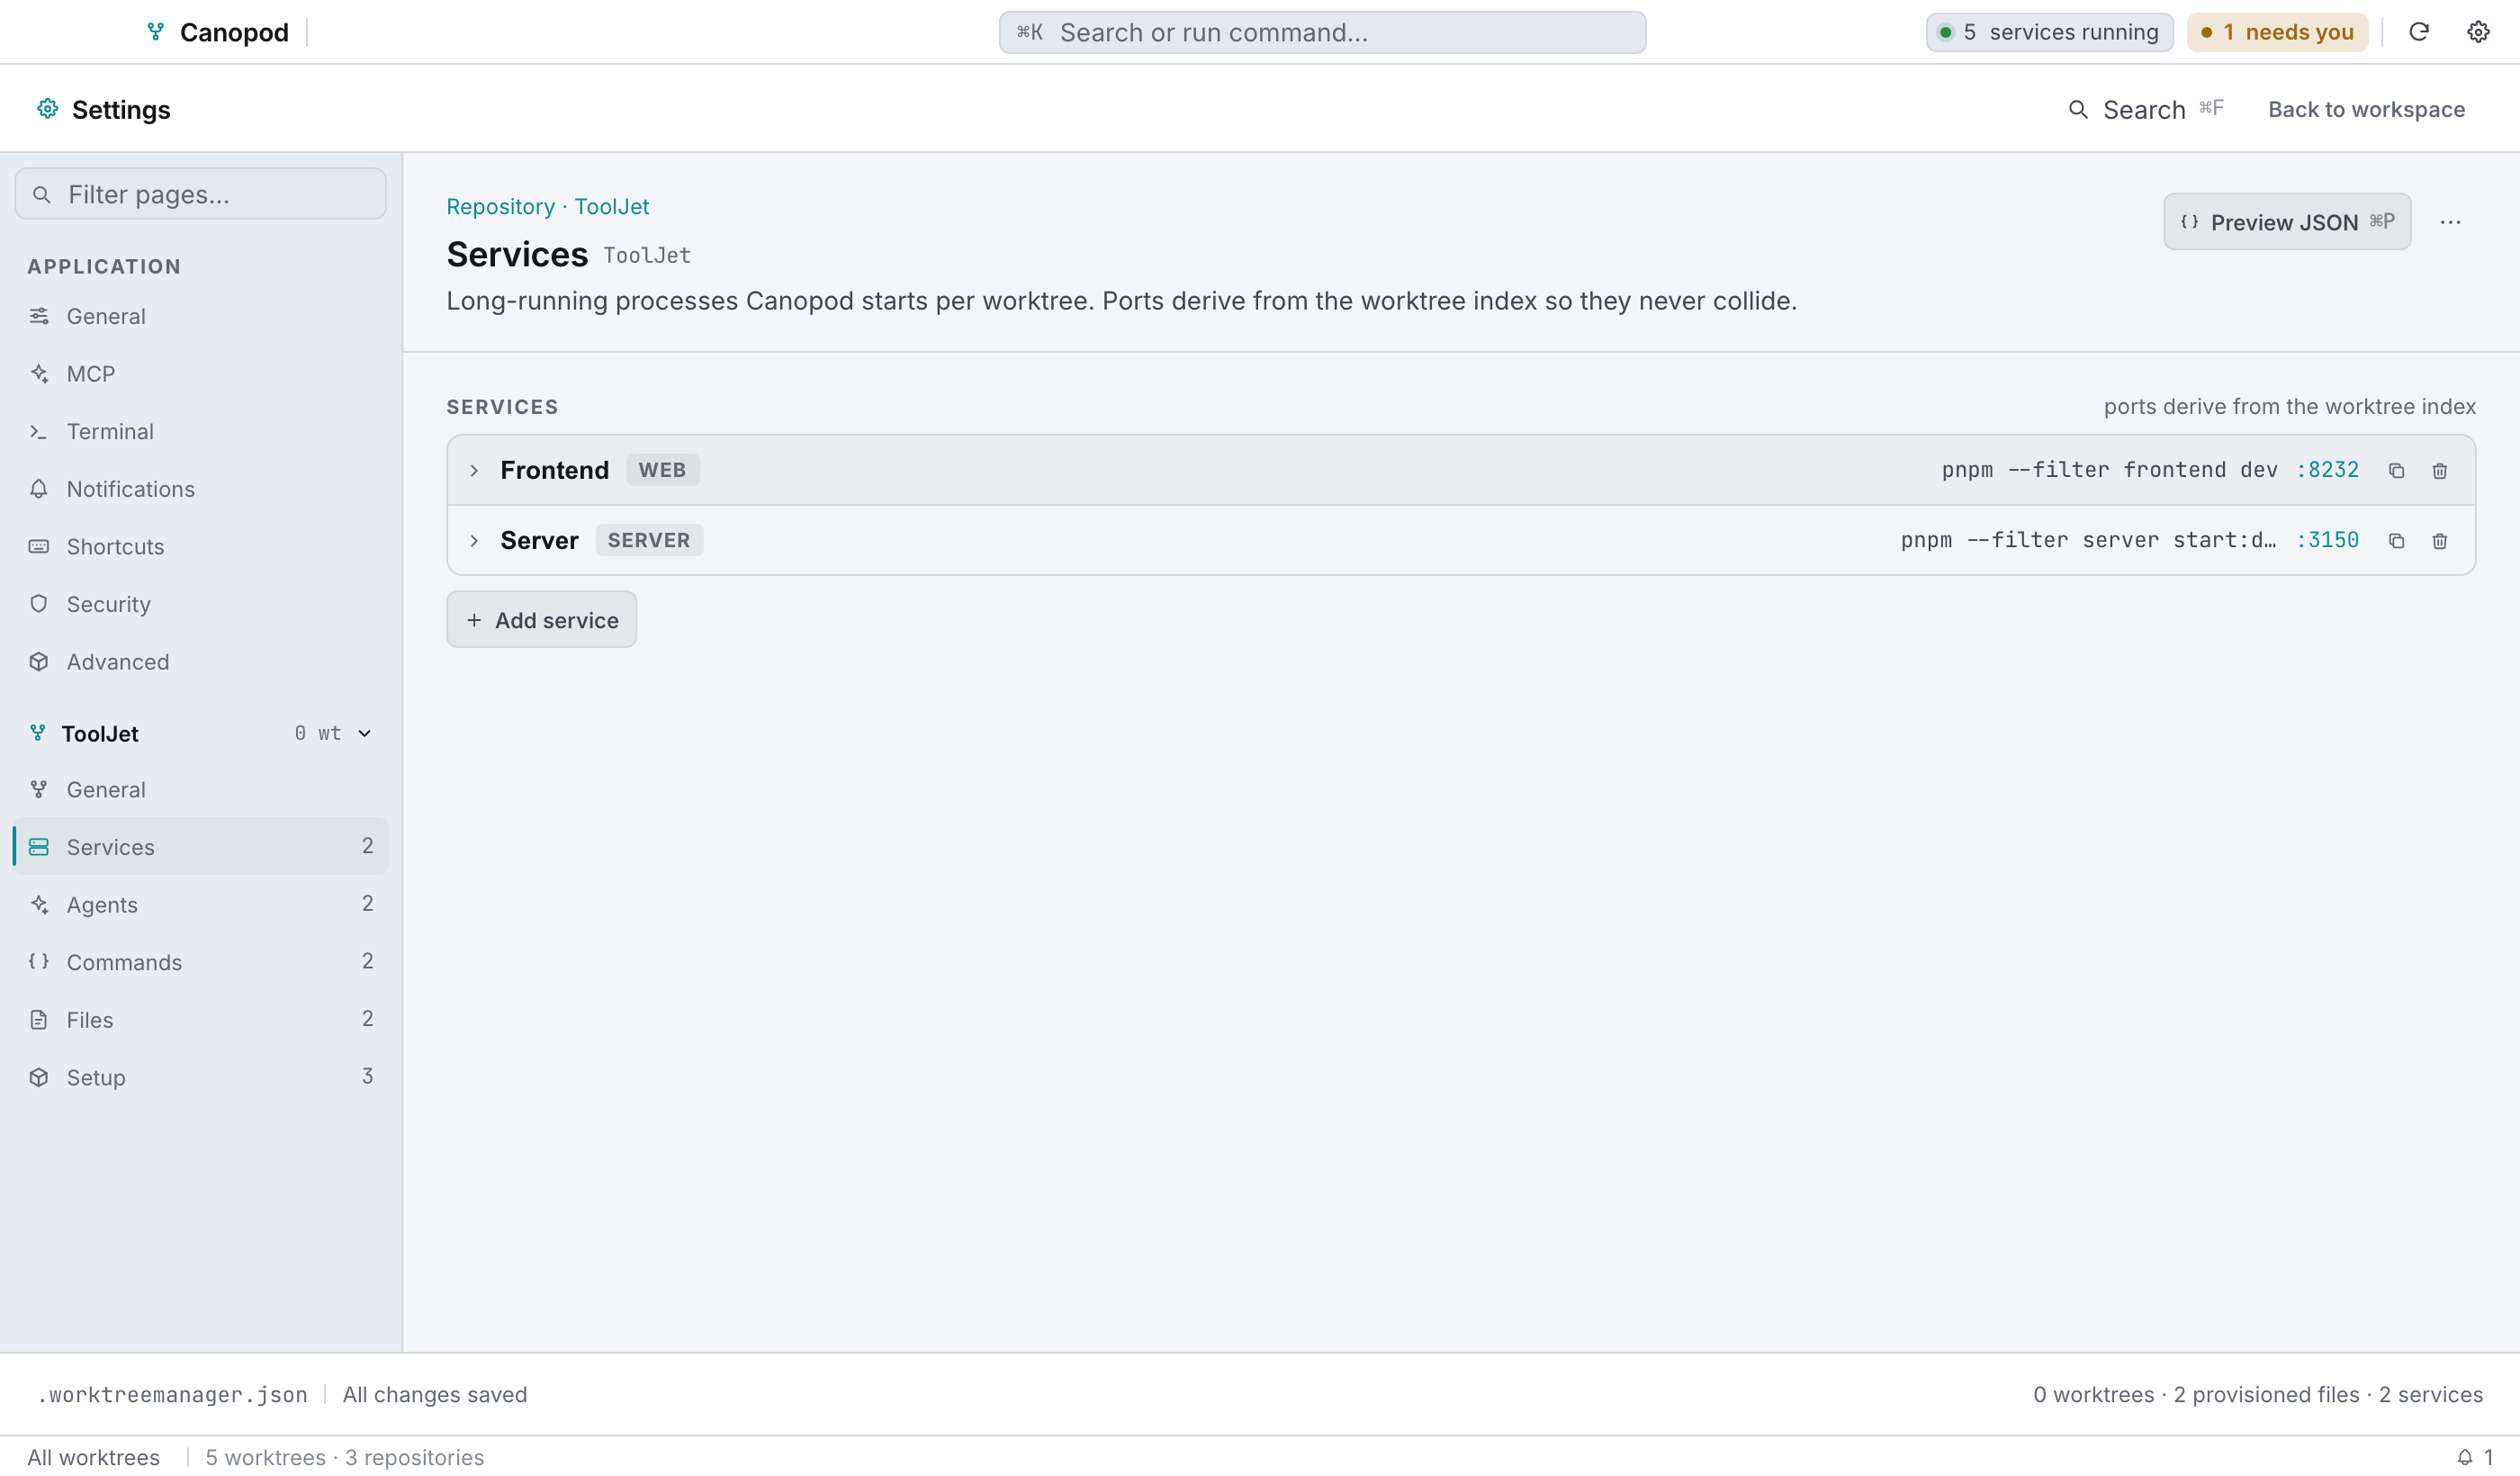Viewport: 2520px width, 1476px height.
Task: Select the Services page in the sidebar
Action: [200, 847]
